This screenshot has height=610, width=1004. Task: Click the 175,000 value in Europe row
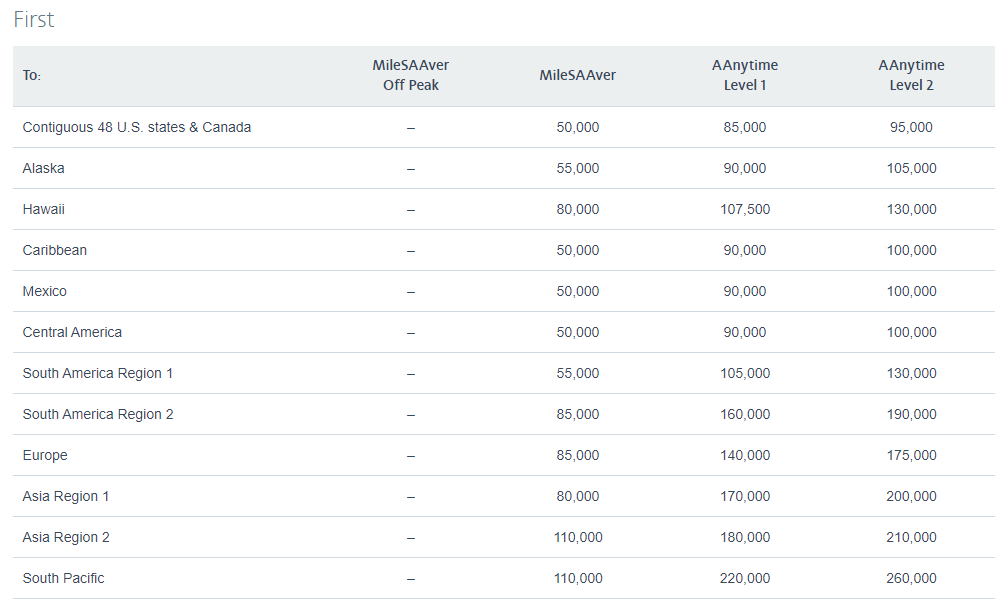pyautogui.click(x=911, y=455)
